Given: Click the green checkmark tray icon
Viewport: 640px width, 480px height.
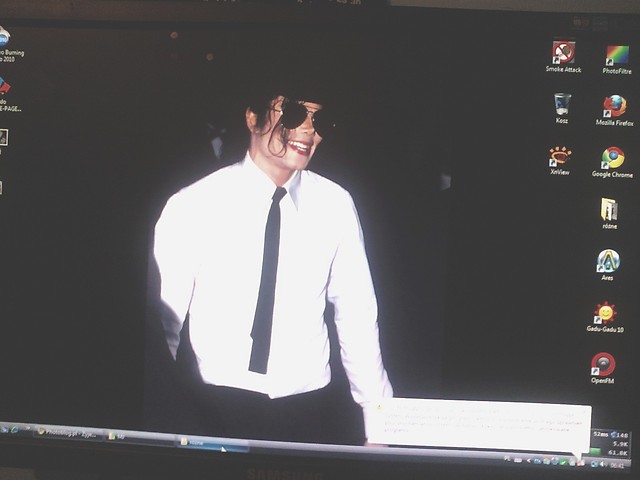Looking at the screenshot, I should [x=563, y=462].
